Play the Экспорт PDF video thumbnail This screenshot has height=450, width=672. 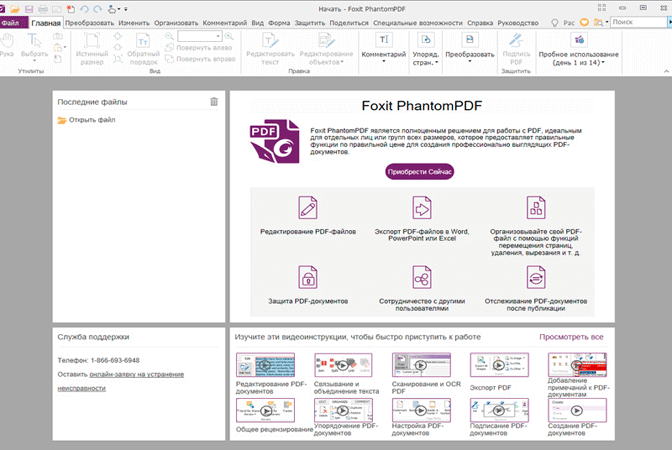coord(489,365)
